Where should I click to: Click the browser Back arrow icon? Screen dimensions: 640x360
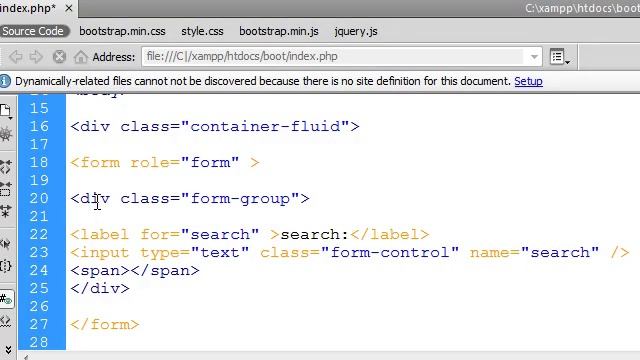pyautogui.click(x=16, y=57)
